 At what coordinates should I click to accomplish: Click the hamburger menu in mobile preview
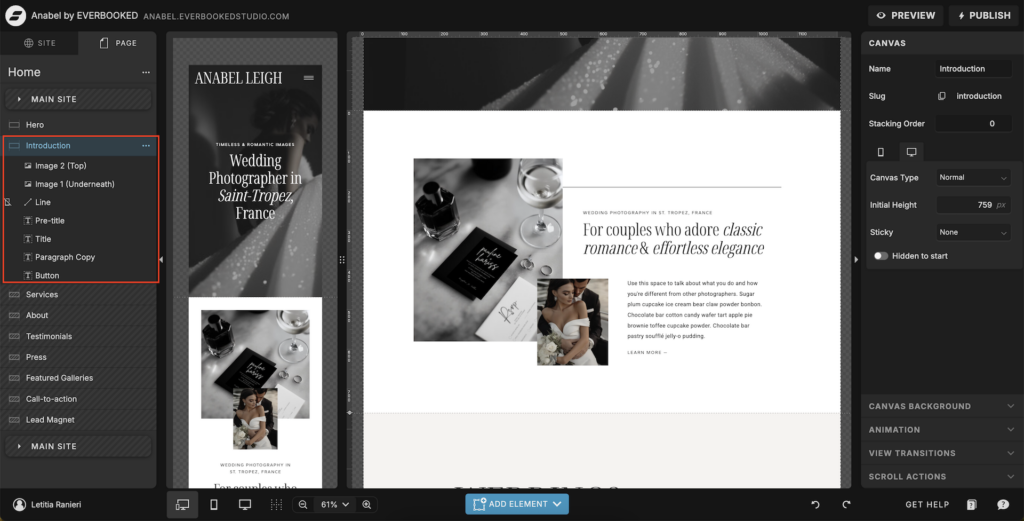(x=309, y=78)
